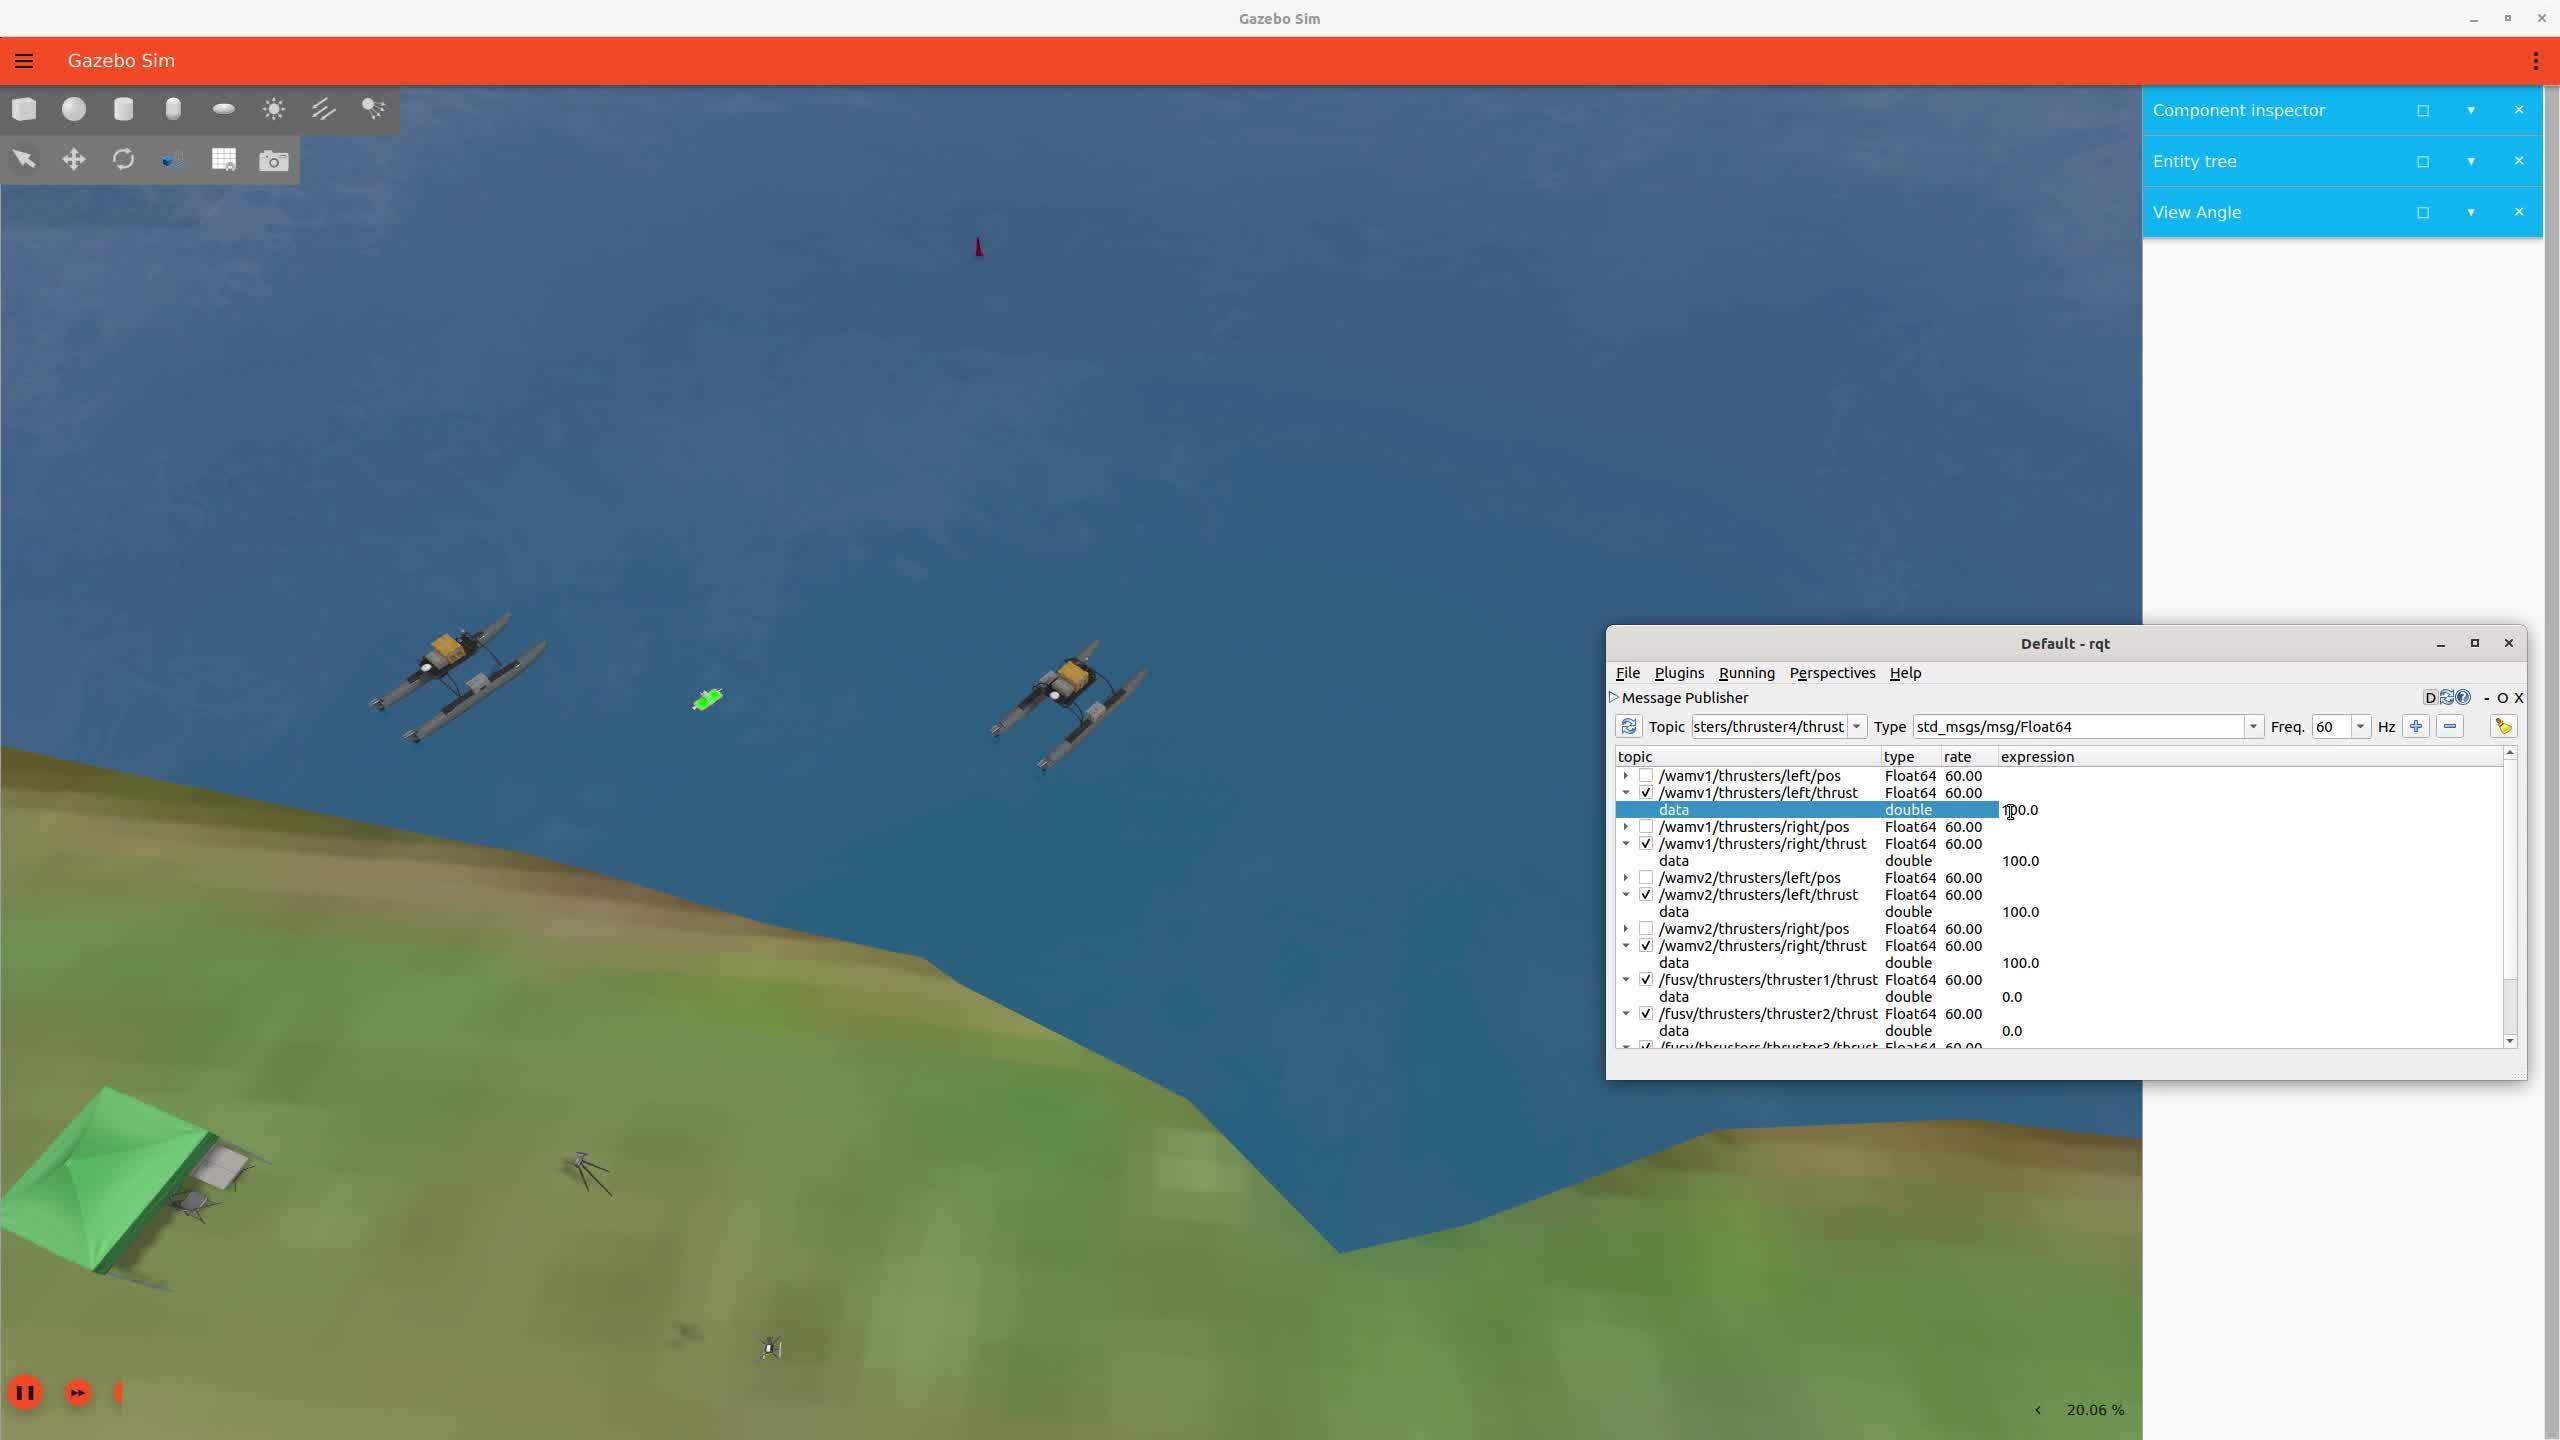2560x1440 pixels.
Task: Open the Topic combo box dropdown
Action: pyautogui.click(x=1856, y=727)
